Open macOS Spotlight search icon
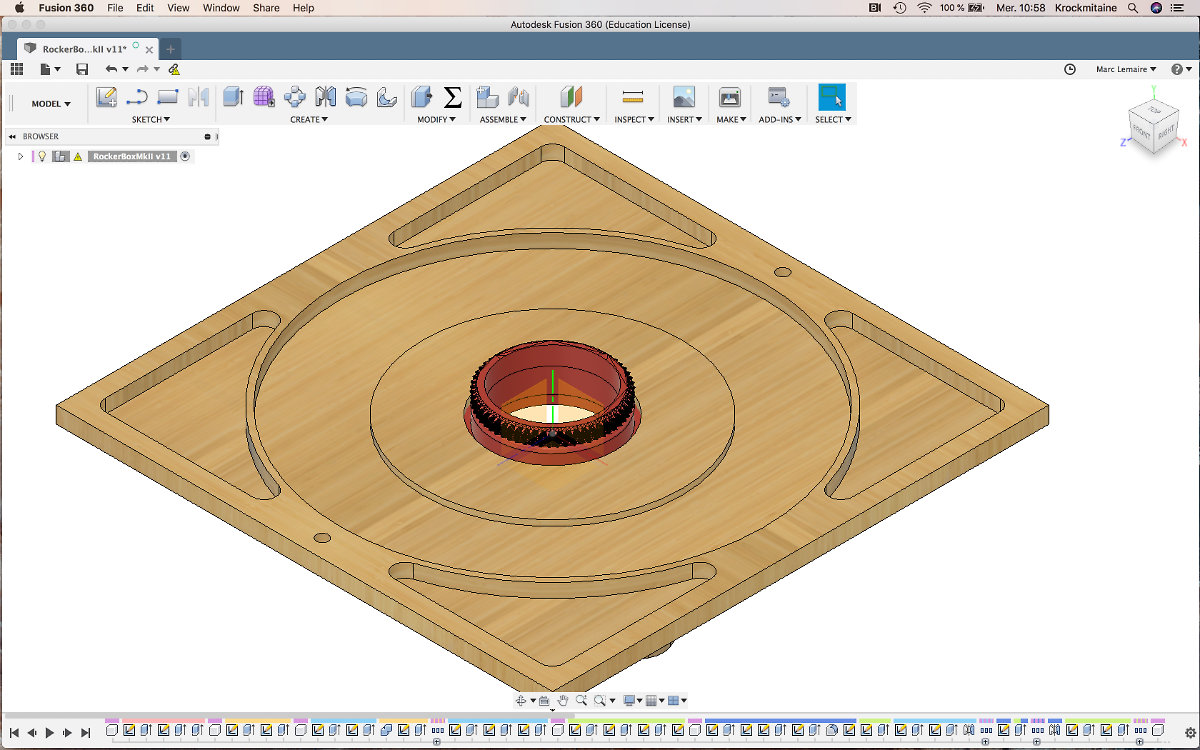This screenshot has height=750, width=1200. (1133, 8)
